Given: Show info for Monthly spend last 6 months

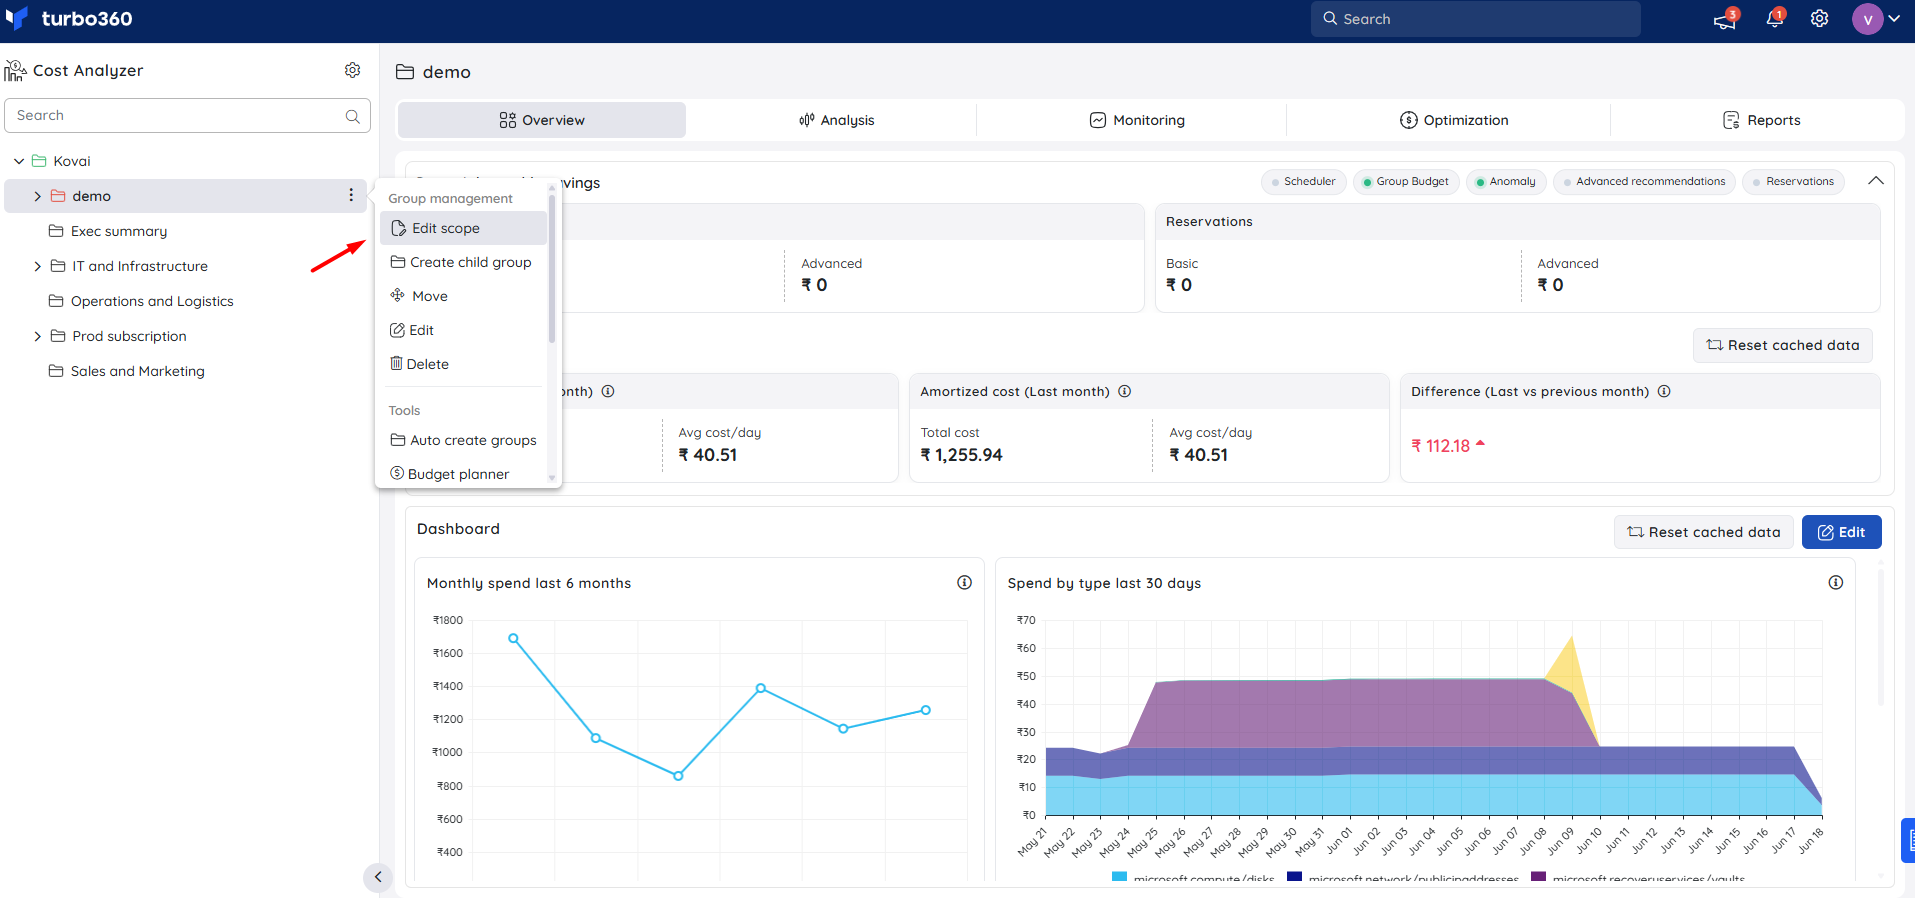Looking at the screenshot, I should tap(964, 583).
